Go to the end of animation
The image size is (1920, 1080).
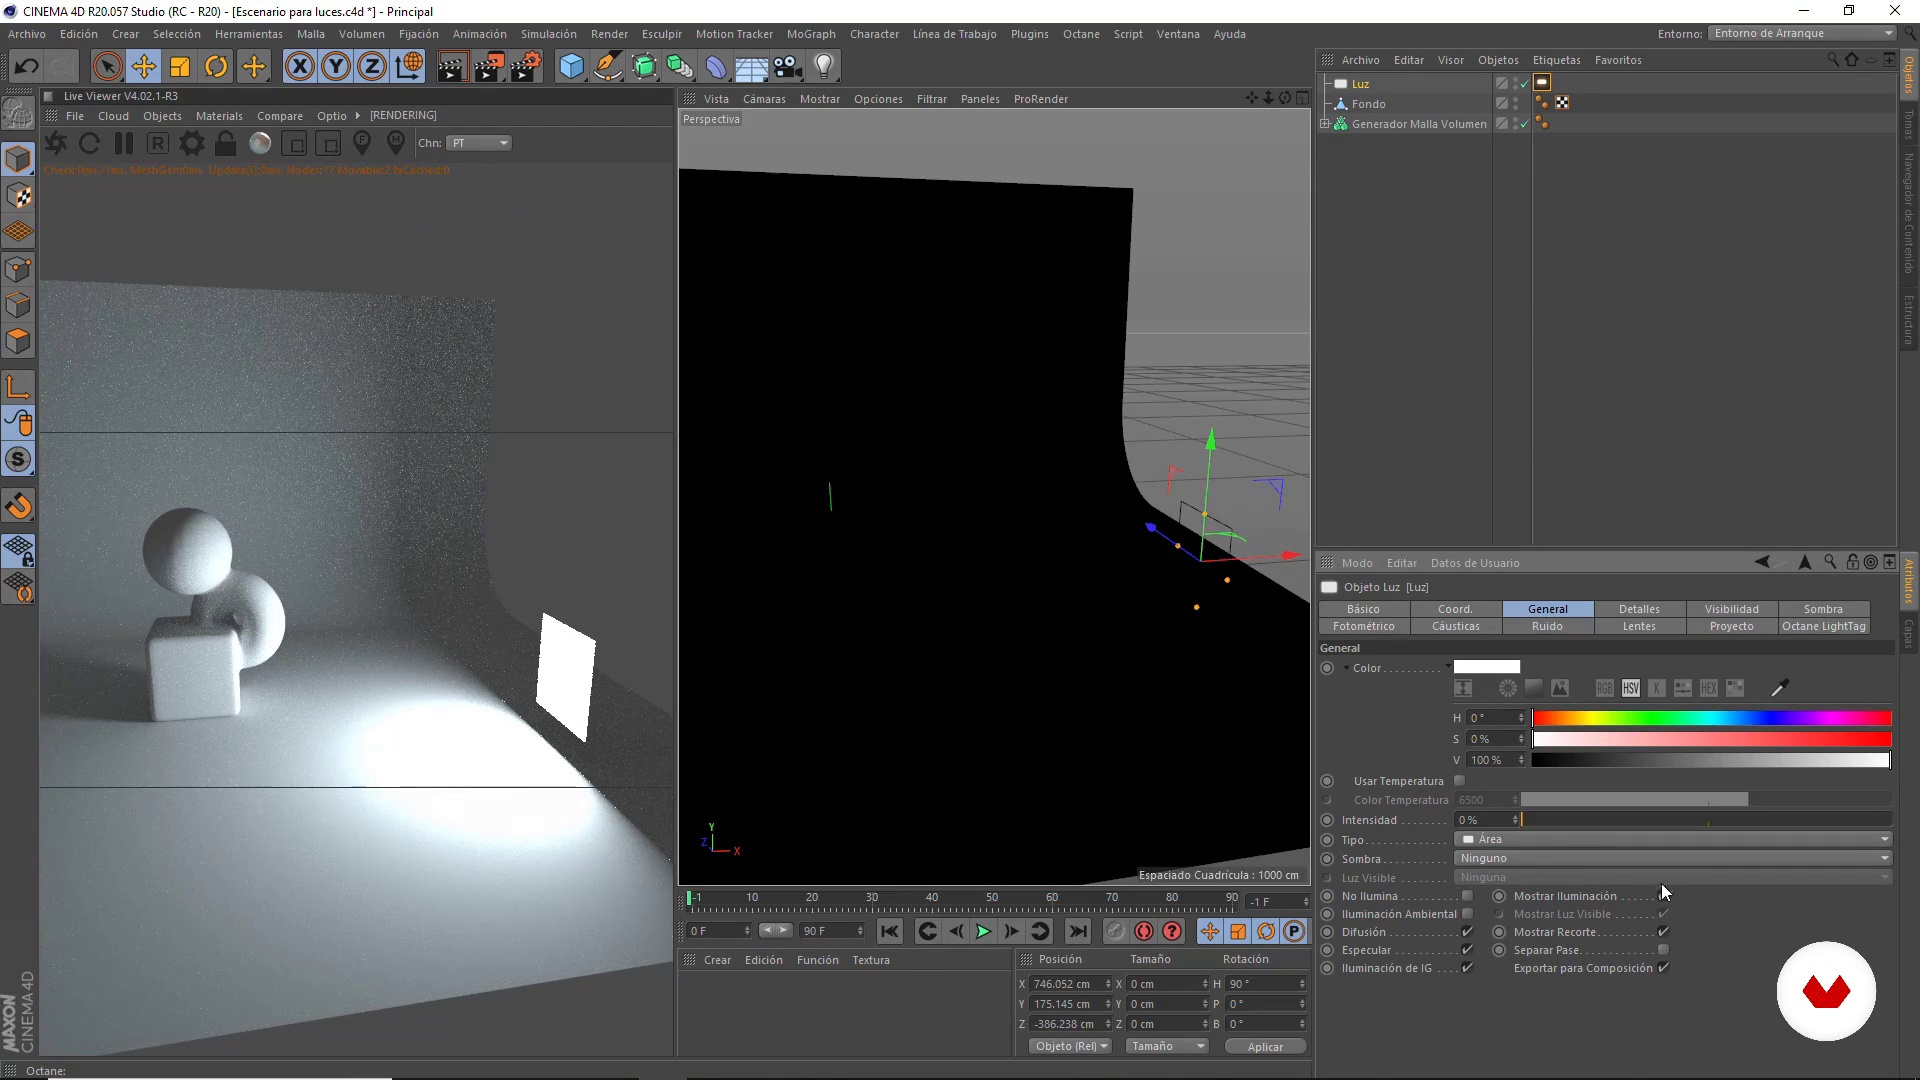1077,932
